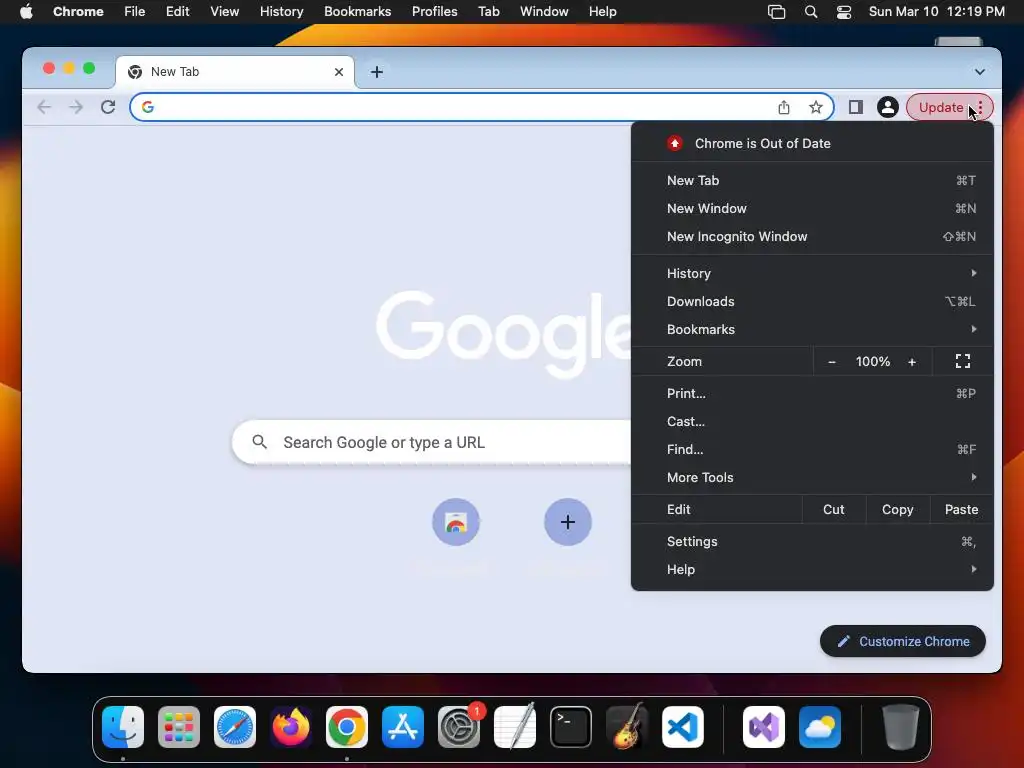
Task: Click the red Update button
Action: pyautogui.click(x=940, y=107)
